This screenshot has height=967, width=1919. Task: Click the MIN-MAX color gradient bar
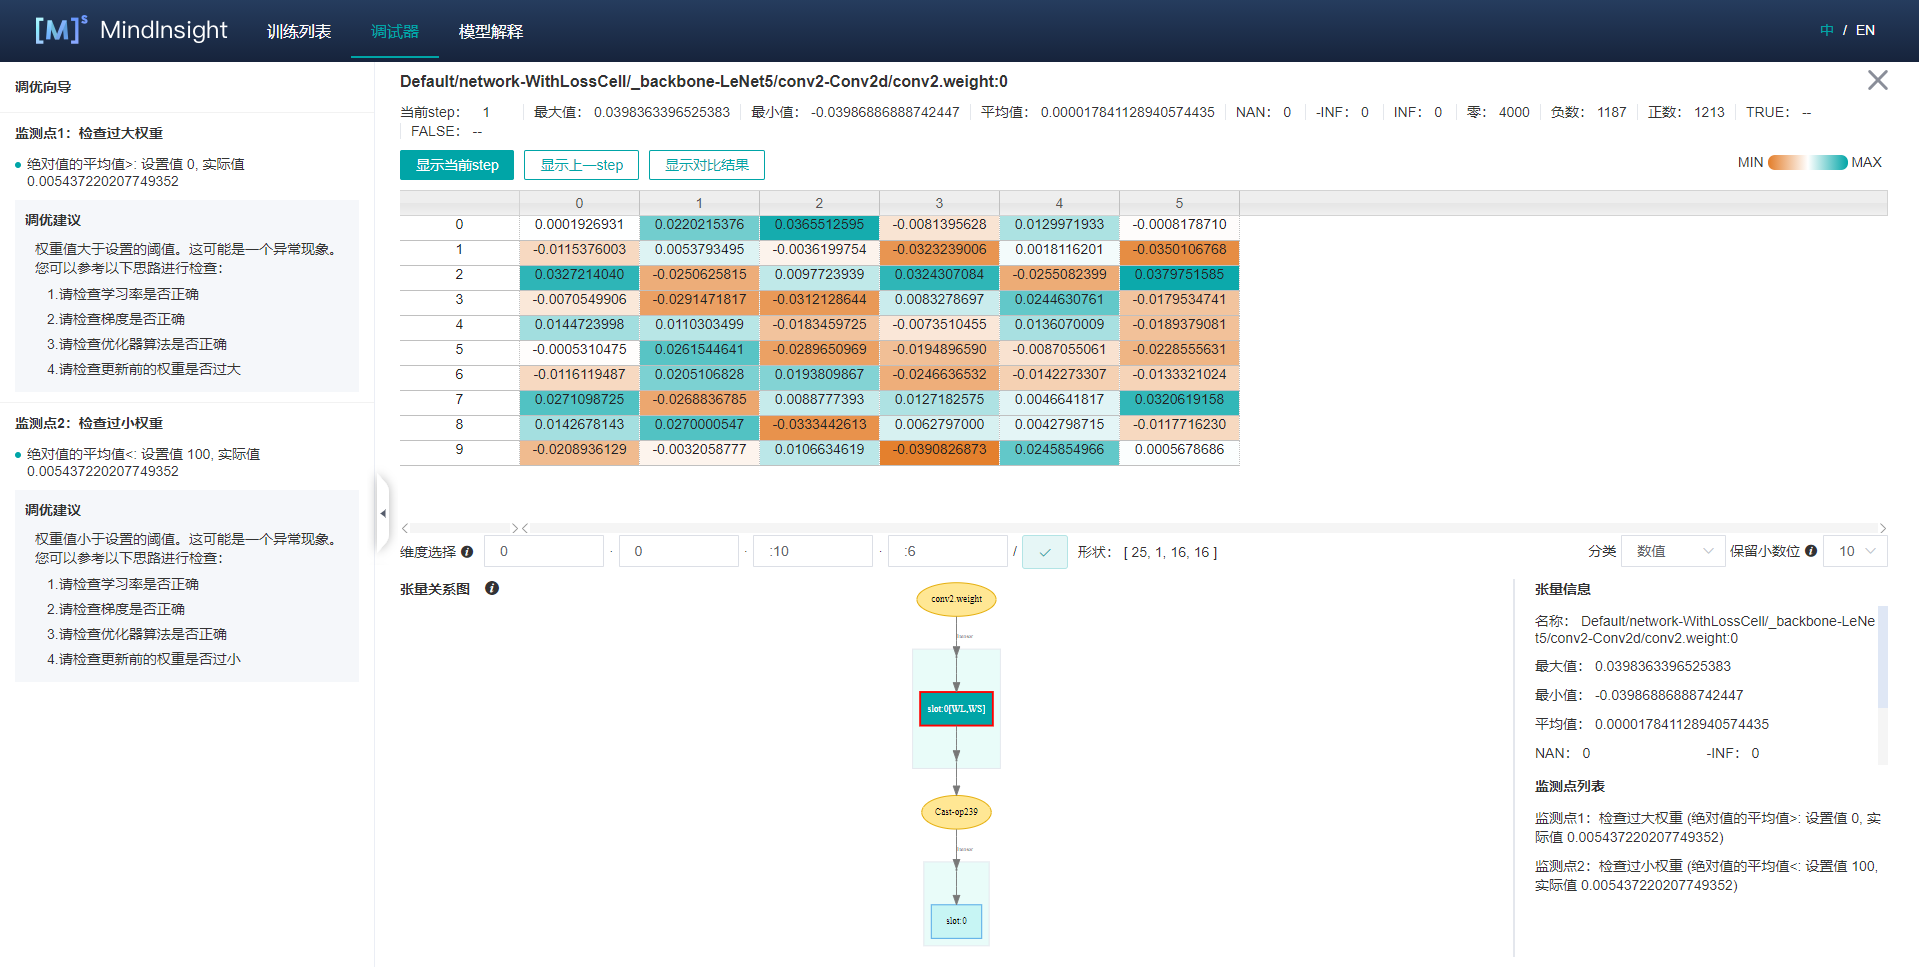click(1807, 163)
